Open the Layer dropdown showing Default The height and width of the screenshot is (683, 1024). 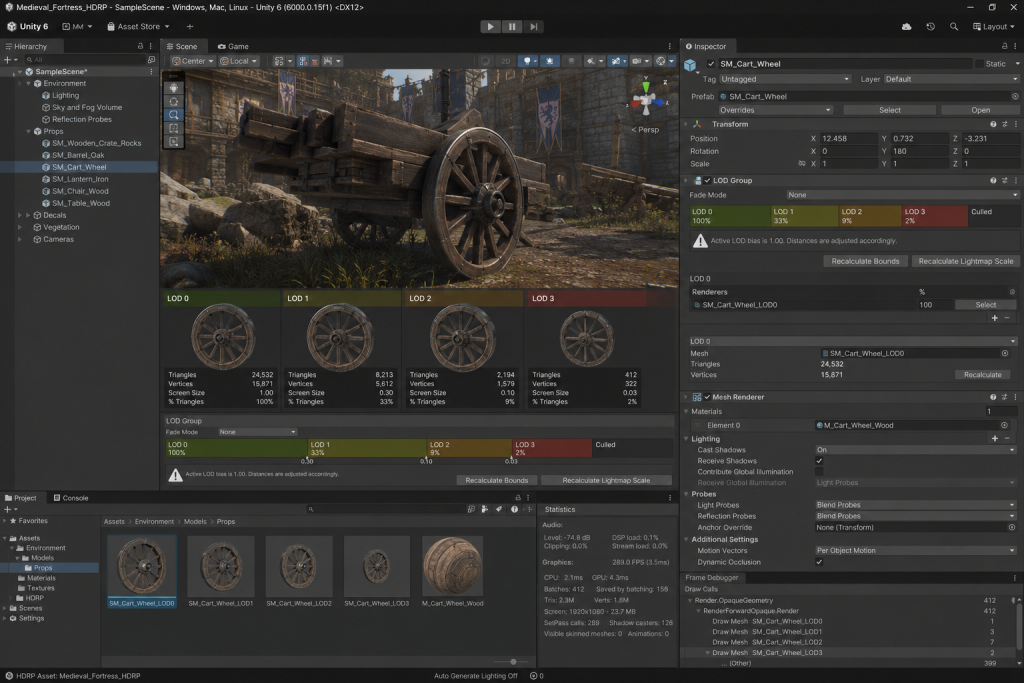(951, 79)
